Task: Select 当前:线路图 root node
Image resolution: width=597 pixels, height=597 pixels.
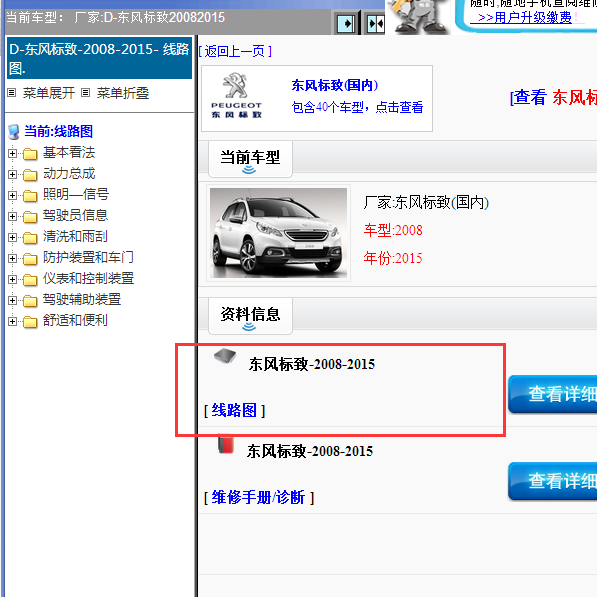Action: 58,131
